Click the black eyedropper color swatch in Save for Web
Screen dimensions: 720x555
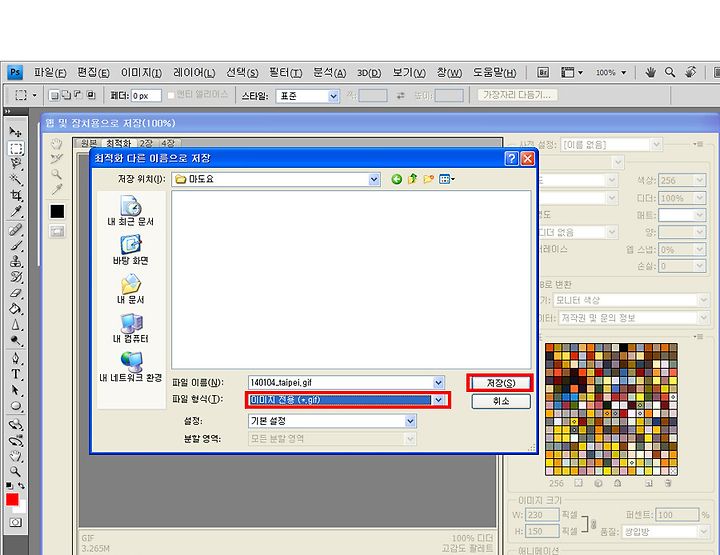point(57,212)
